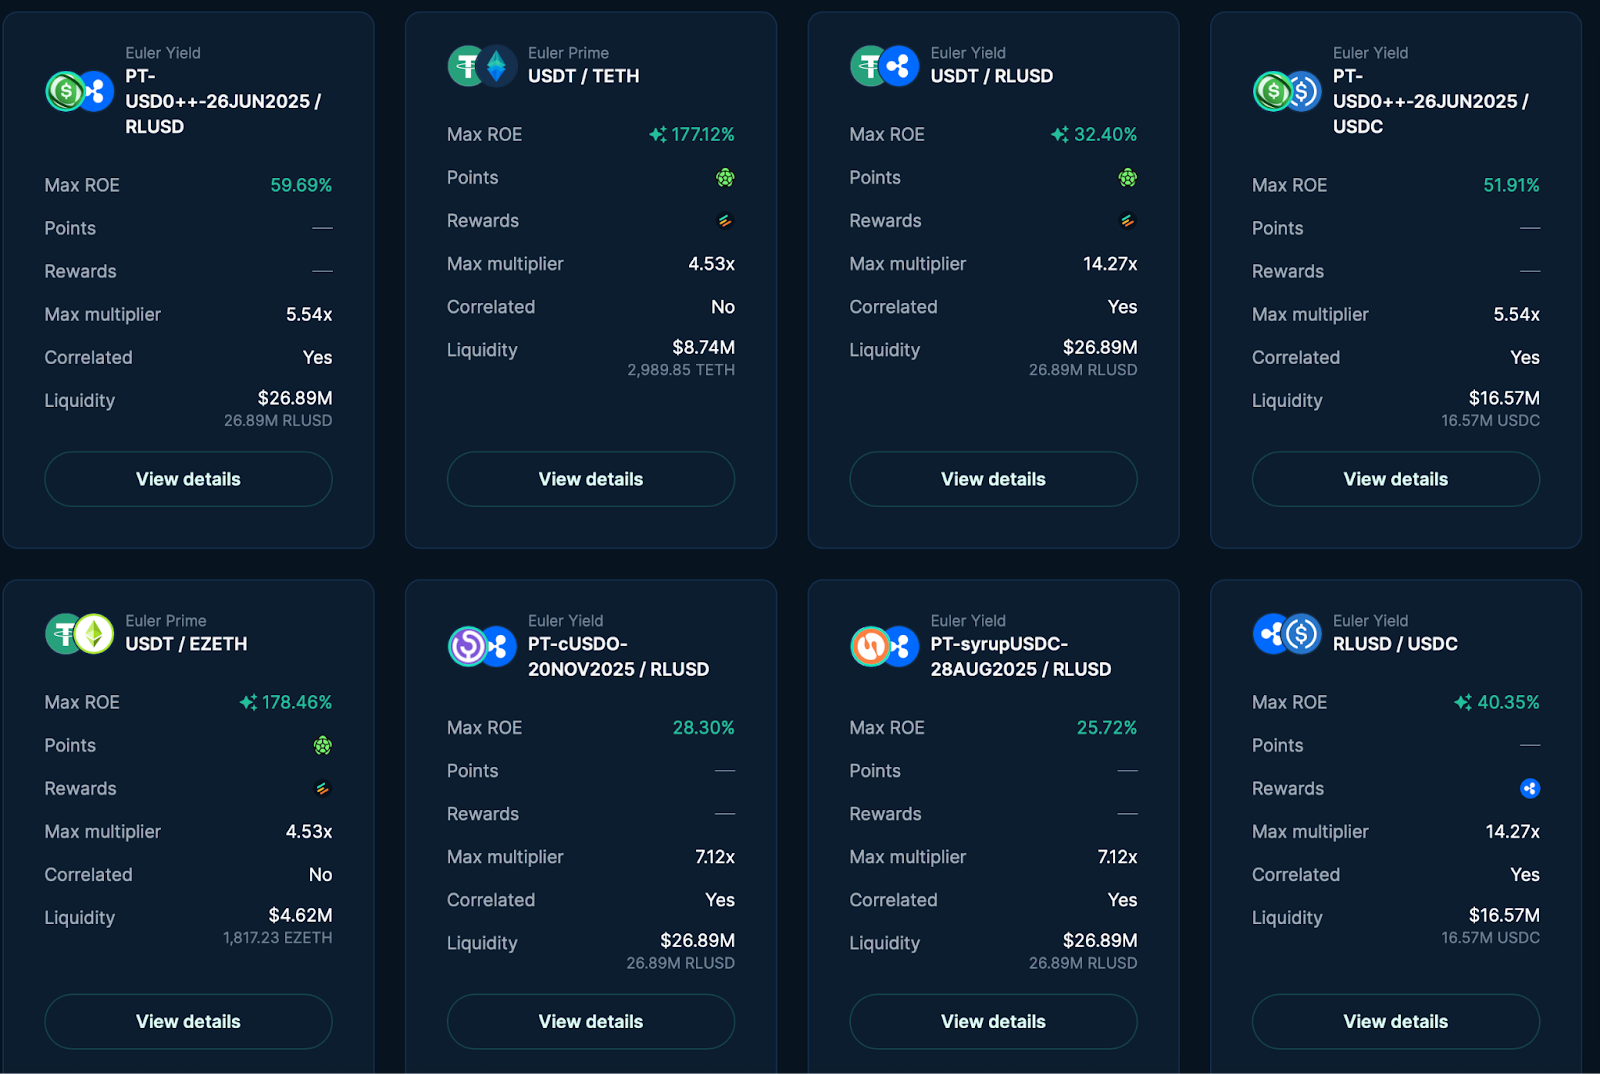Click the USDT / RLUSD card title
1600x1074 pixels.
tap(992, 76)
